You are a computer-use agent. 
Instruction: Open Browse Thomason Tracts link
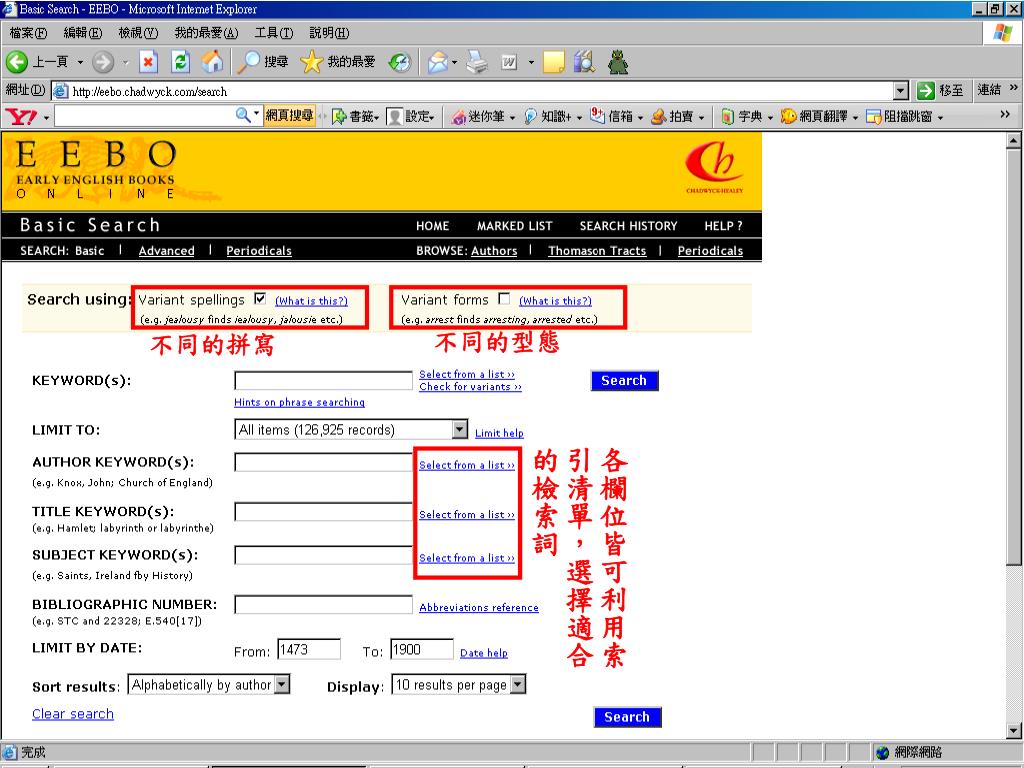point(598,251)
